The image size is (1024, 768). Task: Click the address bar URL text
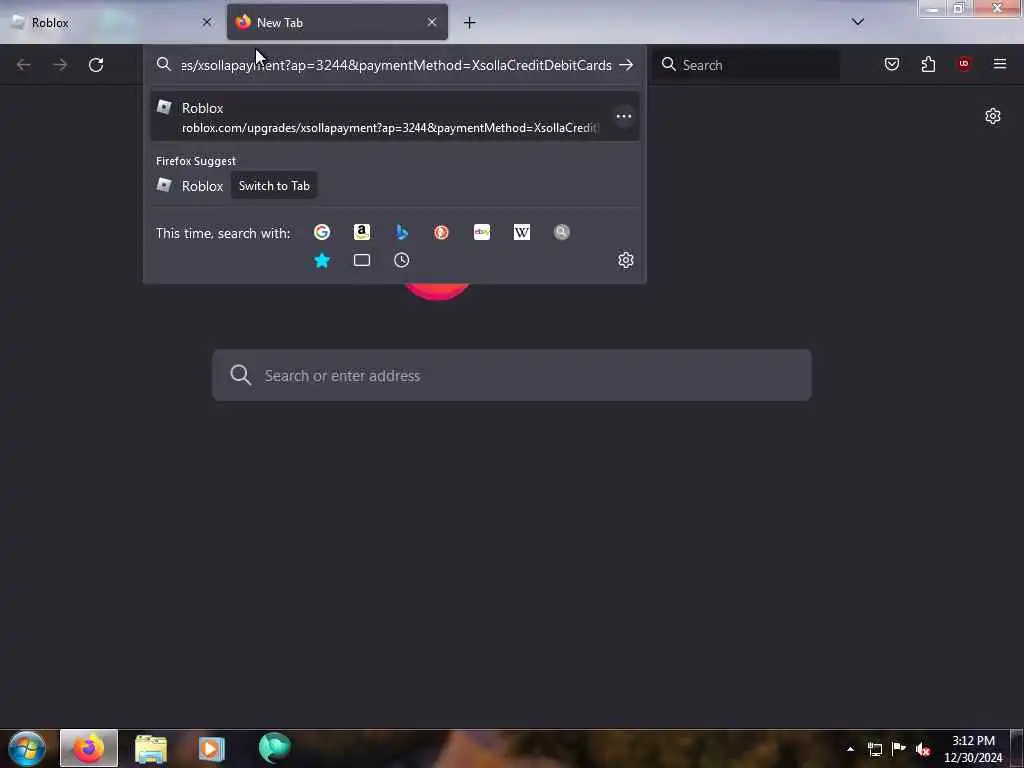(396, 65)
